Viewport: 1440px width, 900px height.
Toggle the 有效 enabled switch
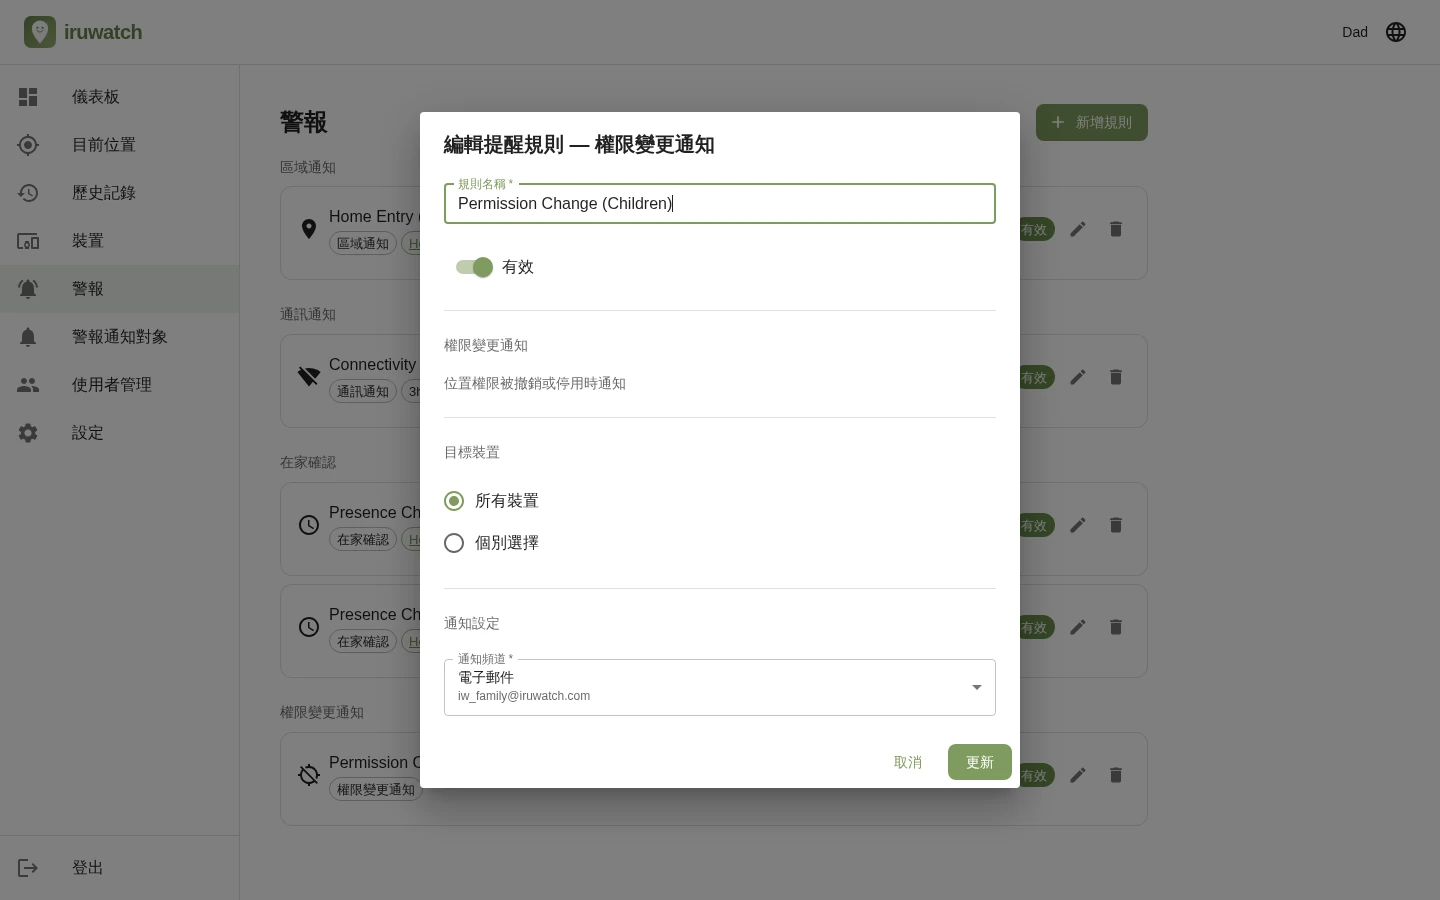point(474,267)
